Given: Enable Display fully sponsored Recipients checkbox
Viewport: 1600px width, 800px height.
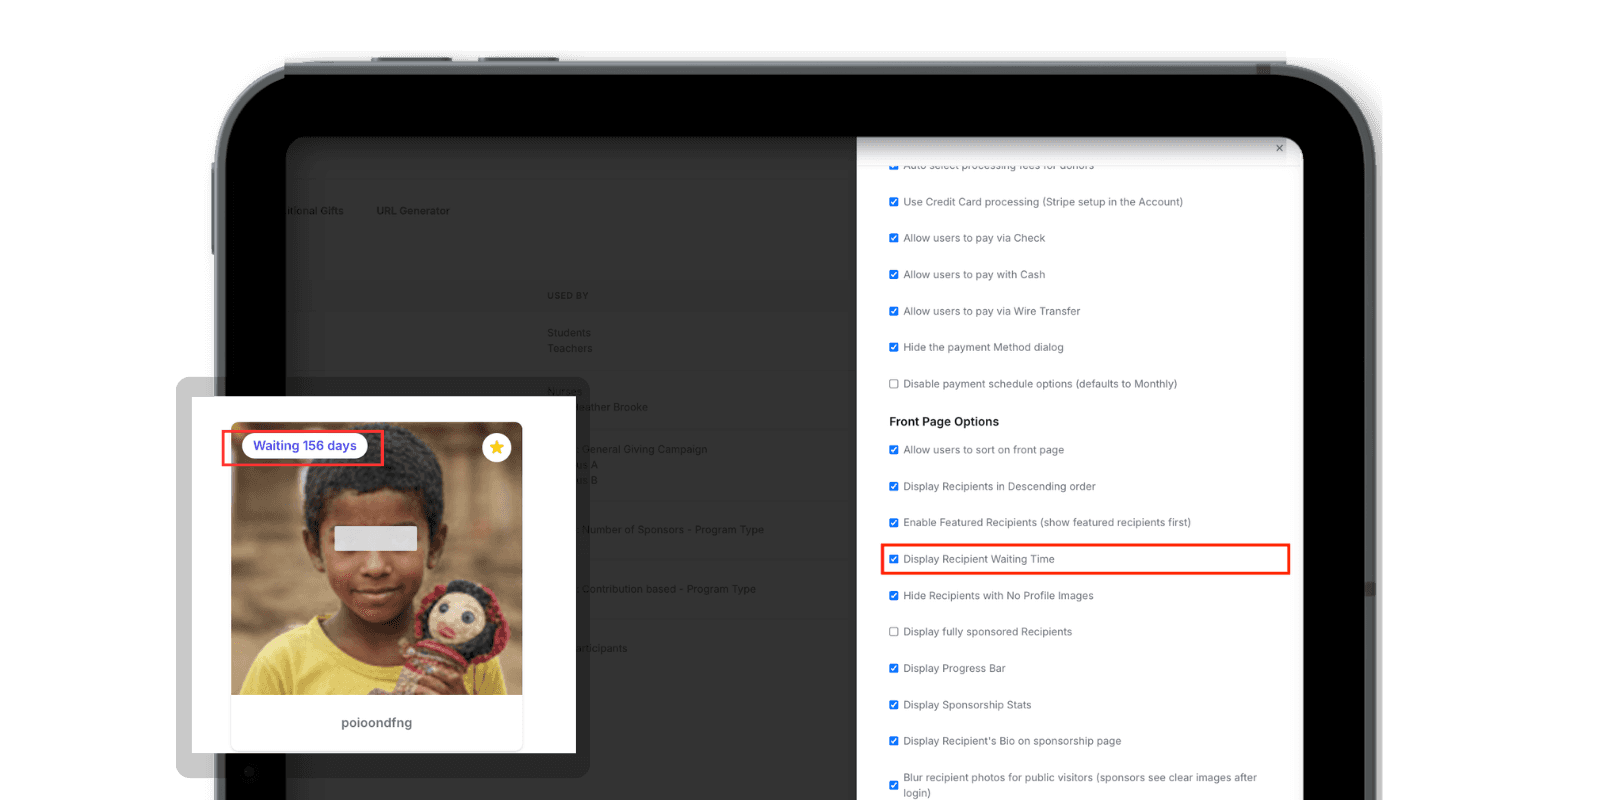Looking at the screenshot, I should [894, 632].
